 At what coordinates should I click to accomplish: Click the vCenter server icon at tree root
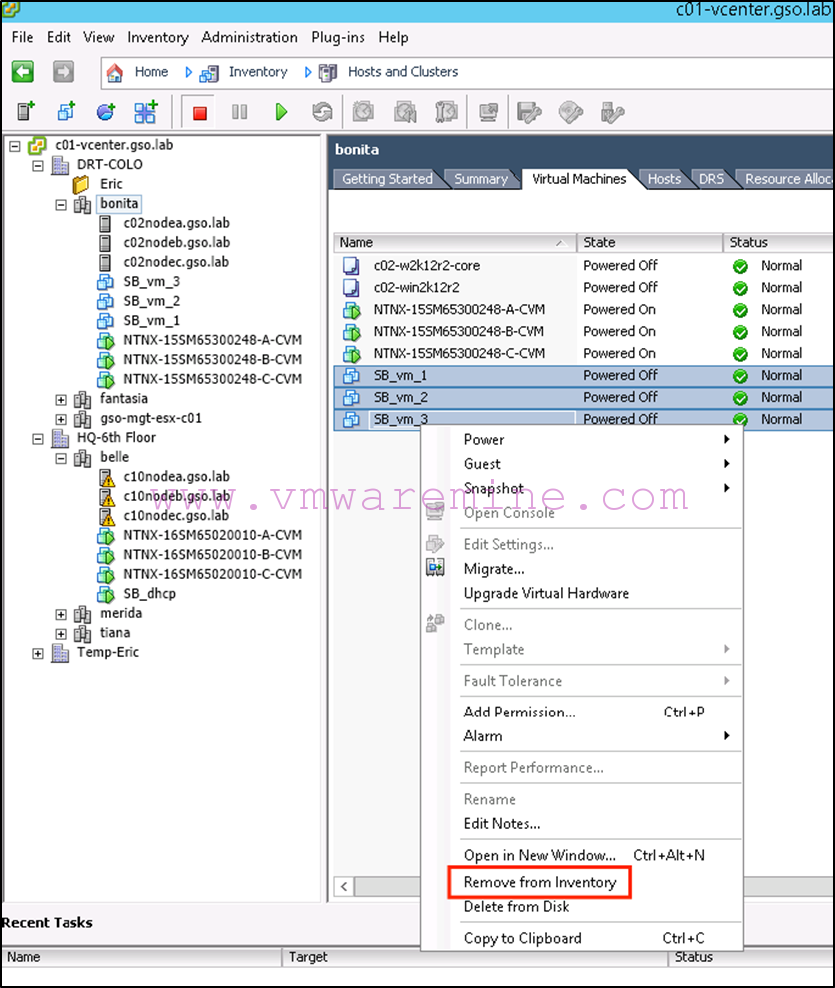click(37, 145)
